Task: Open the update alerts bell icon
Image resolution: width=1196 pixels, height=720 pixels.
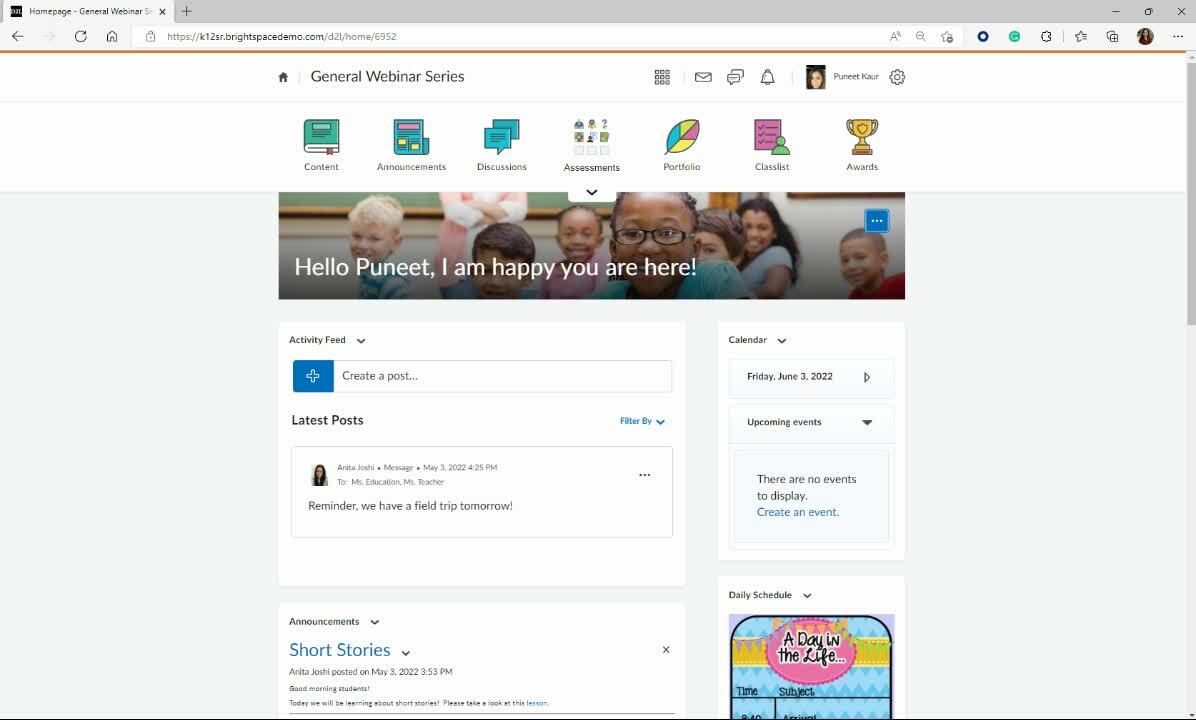Action: 767,77
